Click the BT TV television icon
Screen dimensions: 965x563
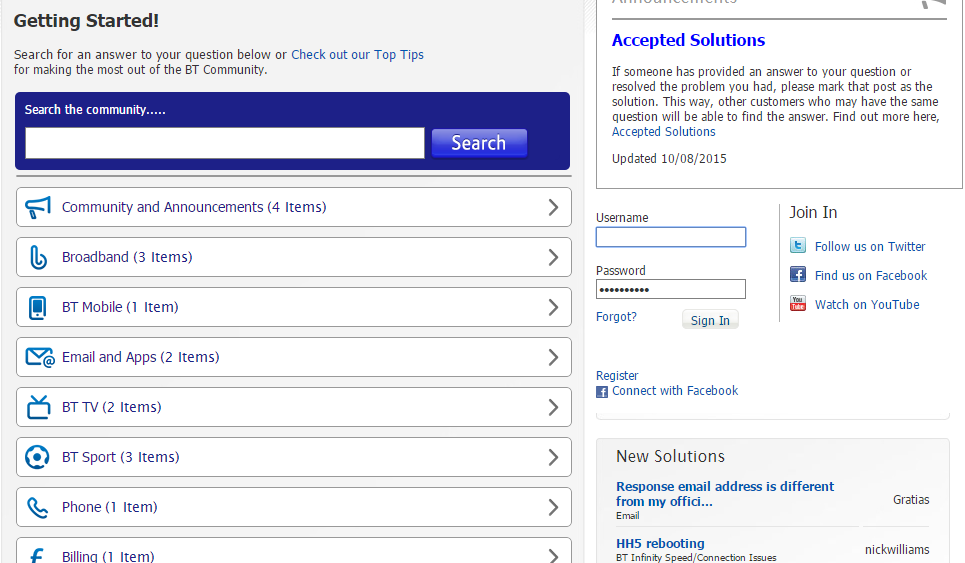(38, 407)
